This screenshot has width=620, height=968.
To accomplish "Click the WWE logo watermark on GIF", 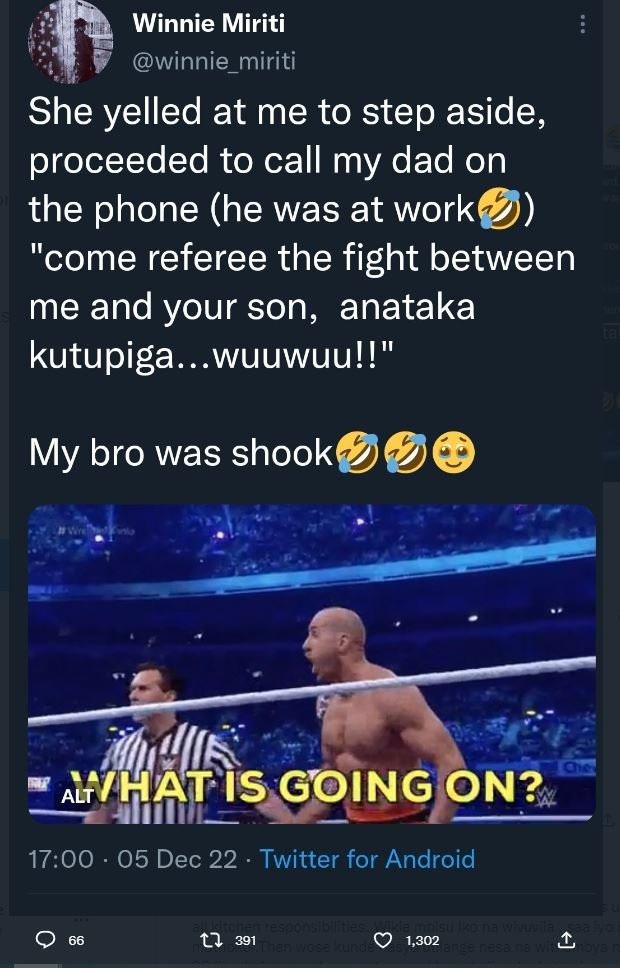I will coord(547,796).
